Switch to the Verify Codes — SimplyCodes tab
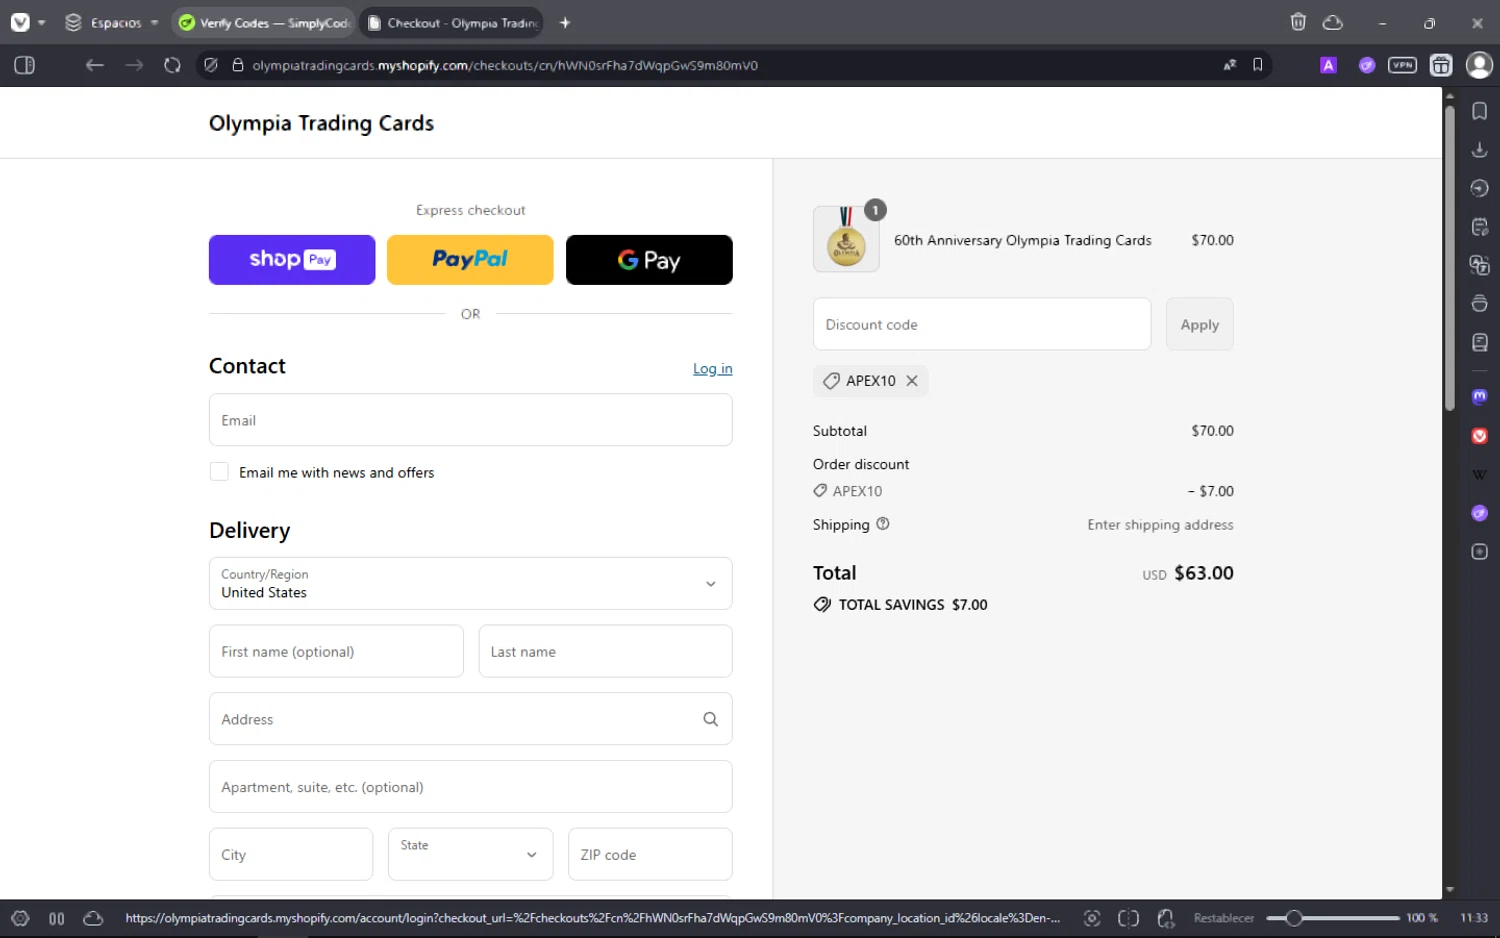This screenshot has width=1500, height=938. [x=264, y=22]
